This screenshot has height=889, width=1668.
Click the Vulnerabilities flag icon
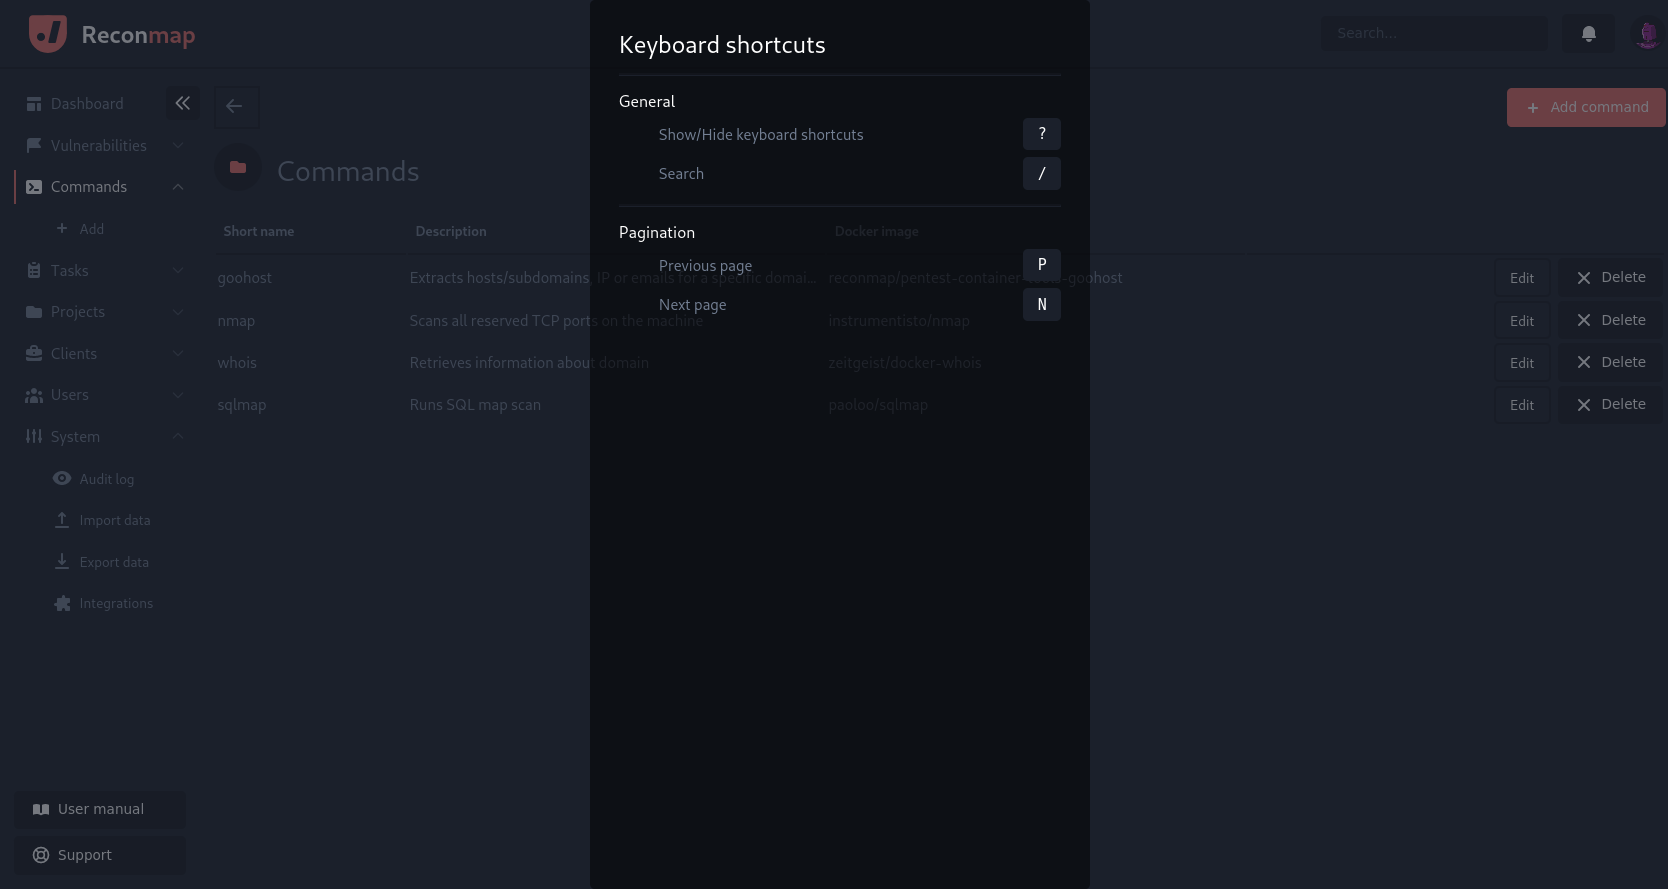(34, 145)
